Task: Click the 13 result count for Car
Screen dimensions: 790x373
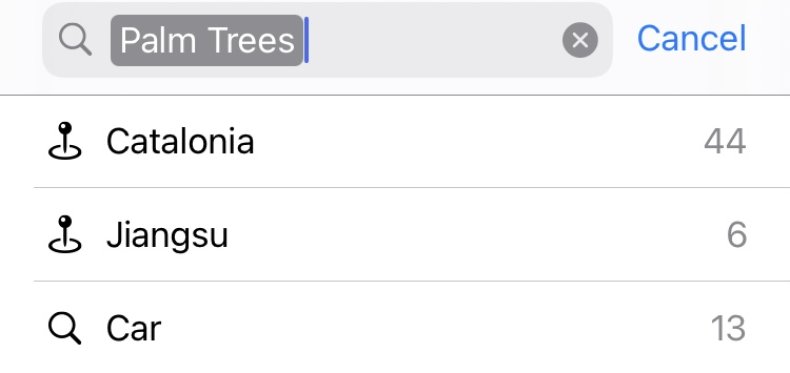Action: (x=728, y=329)
